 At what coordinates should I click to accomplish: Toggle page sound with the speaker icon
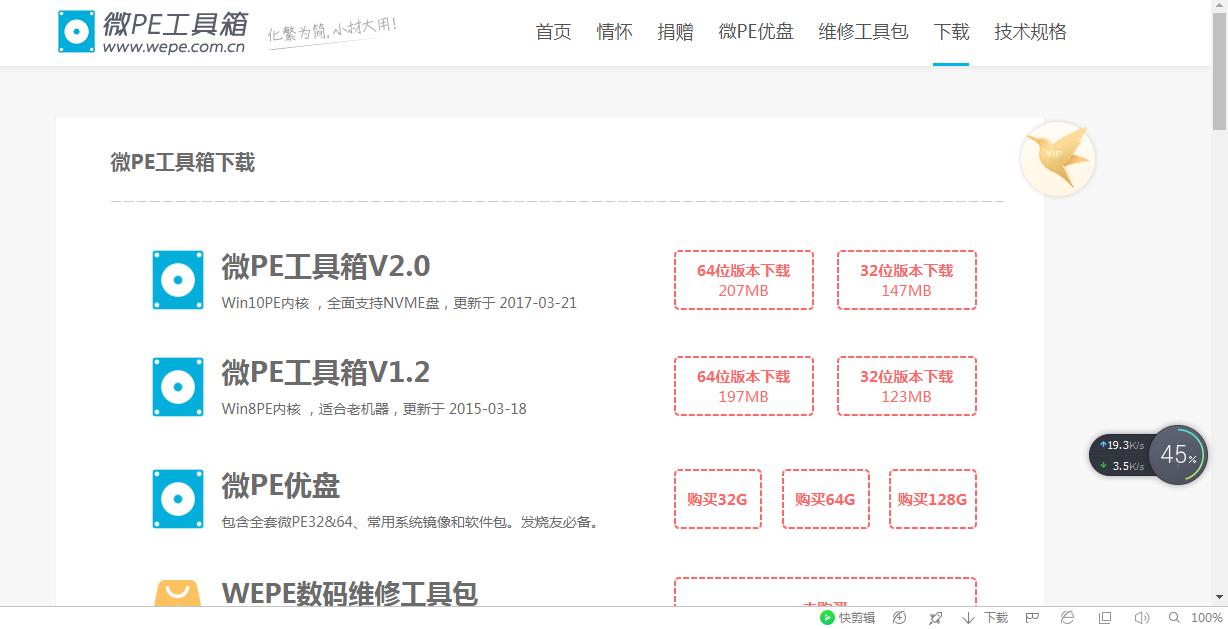(1141, 618)
